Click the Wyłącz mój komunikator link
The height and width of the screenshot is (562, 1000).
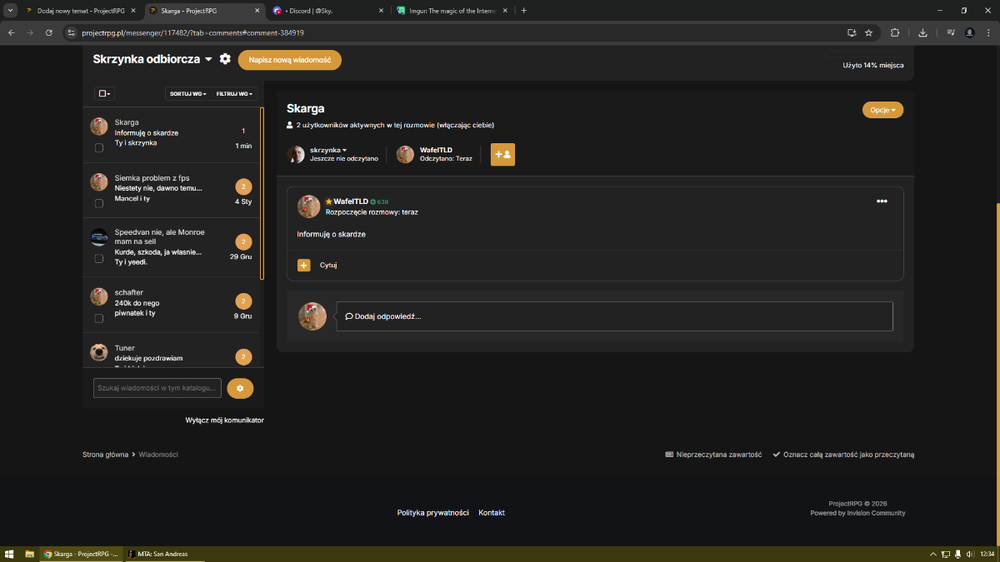point(224,420)
